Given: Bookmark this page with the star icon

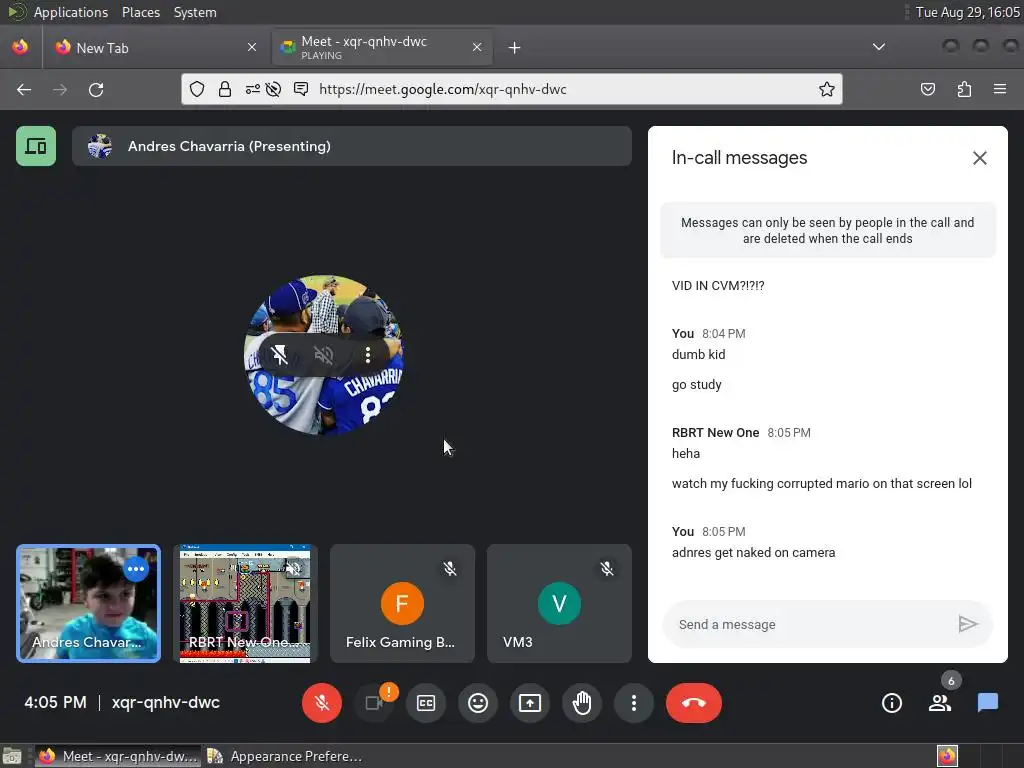Looking at the screenshot, I should 827,89.
